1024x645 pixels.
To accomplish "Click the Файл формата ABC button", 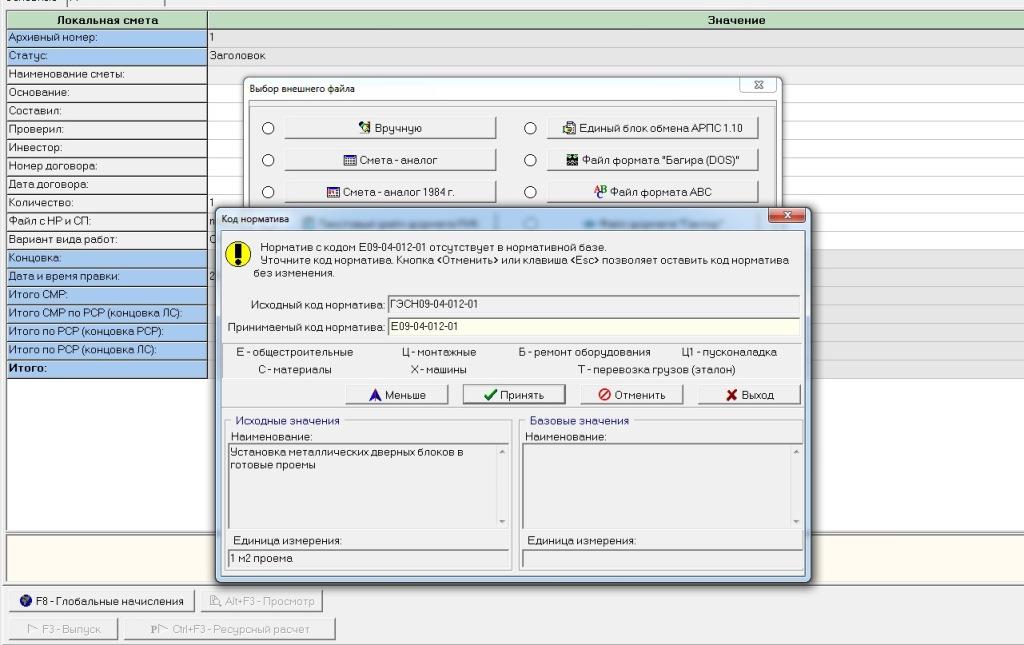I will [652, 192].
